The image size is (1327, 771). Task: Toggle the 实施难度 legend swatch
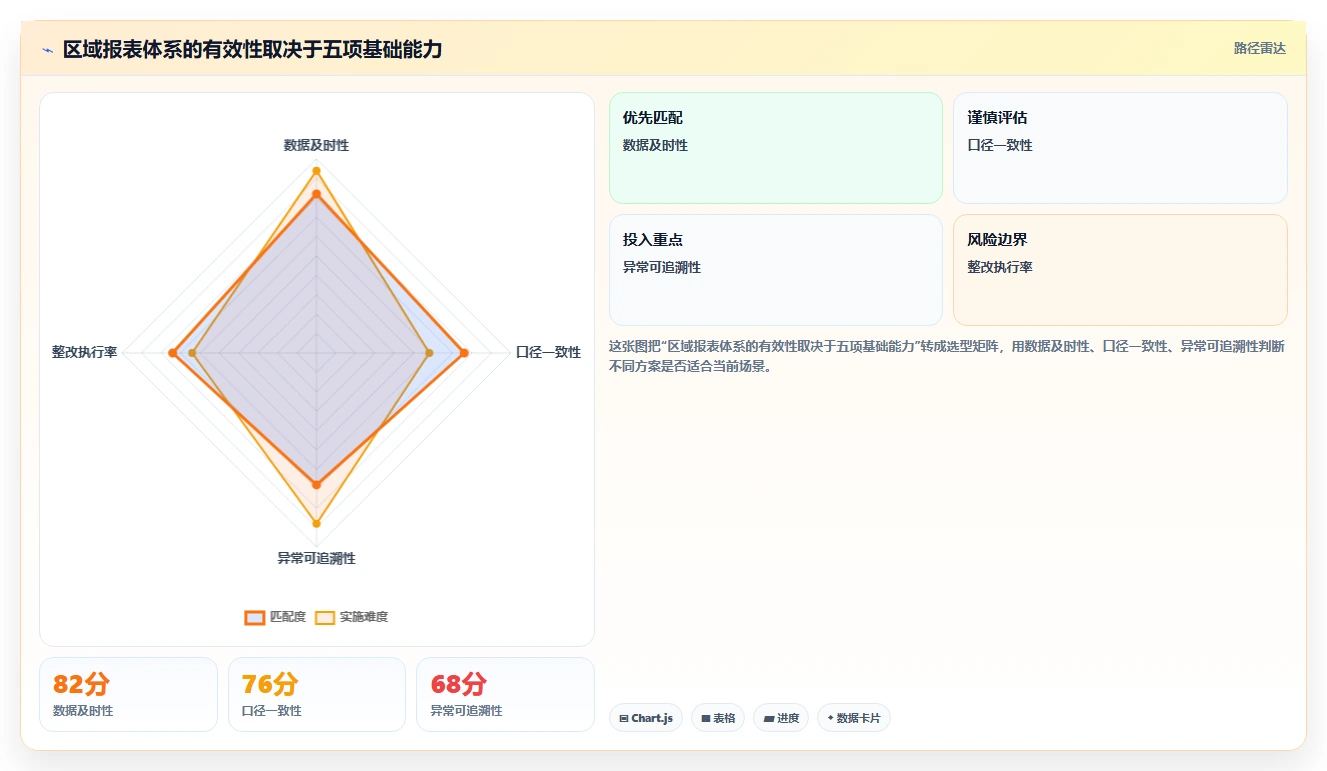pos(325,617)
